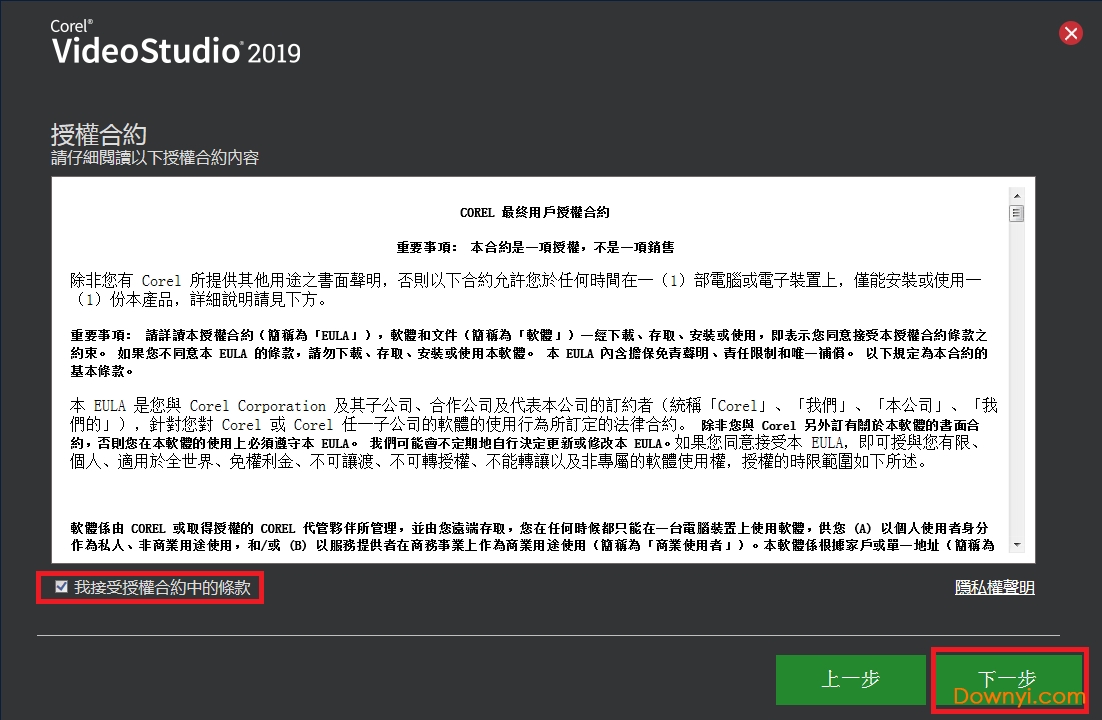This screenshot has width=1102, height=720.
Task: Click the paragraph starting 本 EULA 是您與 Corel Corporation
Action: [x=534, y=433]
